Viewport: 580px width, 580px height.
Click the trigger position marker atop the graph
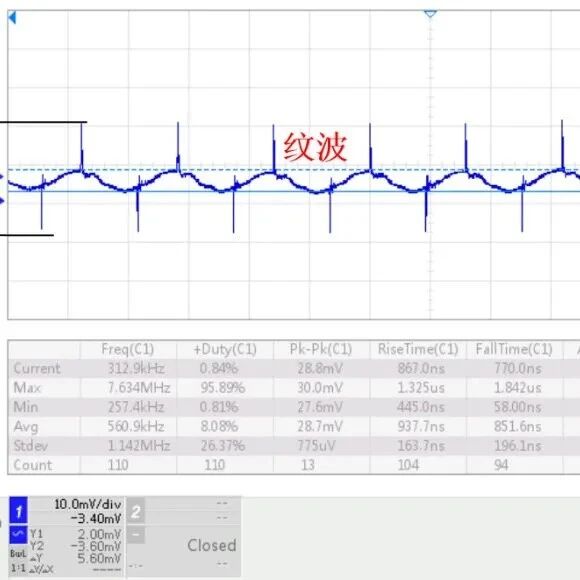(430, 14)
